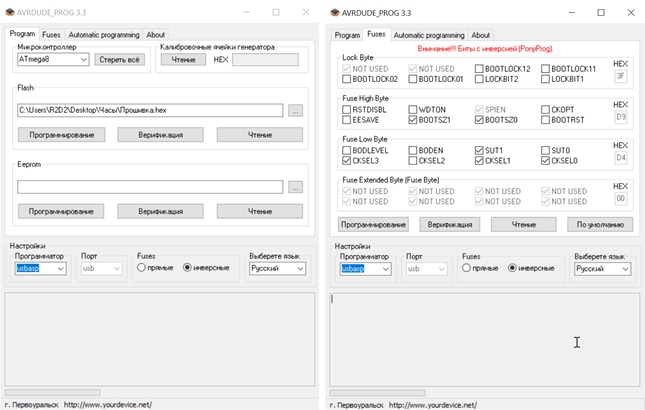Uncheck CKSEL1 fuse checkbox
Viewport: 645px width, 410px height.
(x=479, y=160)
